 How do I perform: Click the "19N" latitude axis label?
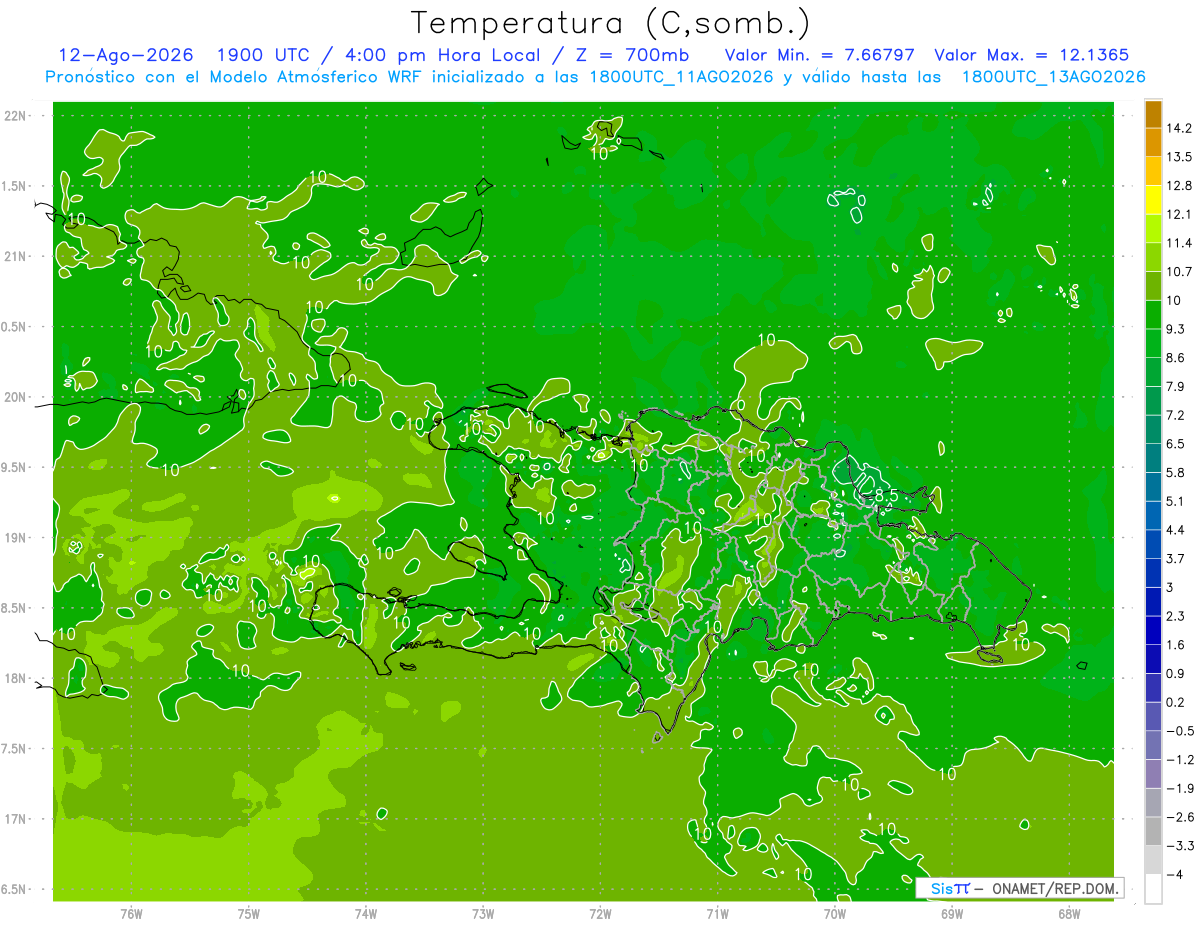(17, 538)
